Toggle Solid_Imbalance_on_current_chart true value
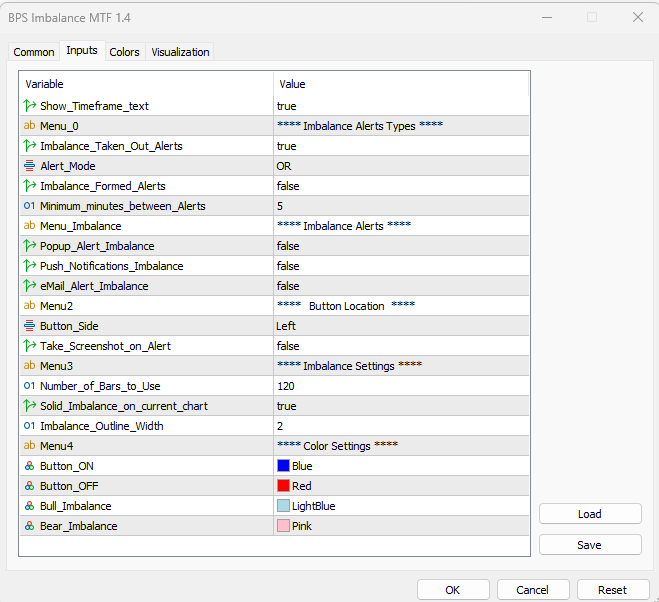 [x=400, y=406]
